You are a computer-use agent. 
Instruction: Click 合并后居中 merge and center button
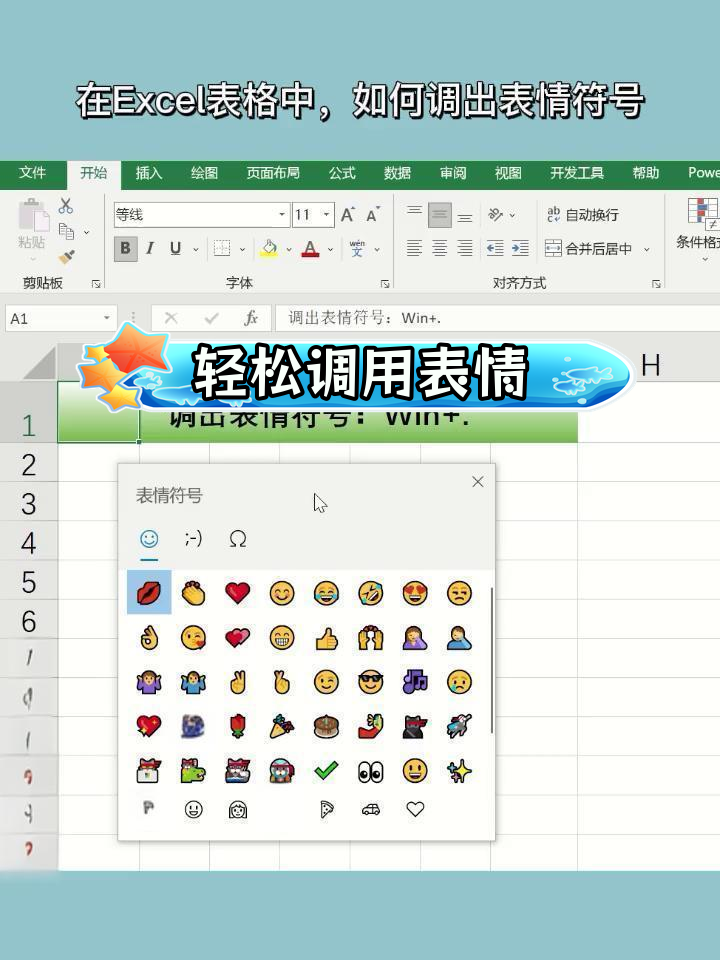coord(588,249)
